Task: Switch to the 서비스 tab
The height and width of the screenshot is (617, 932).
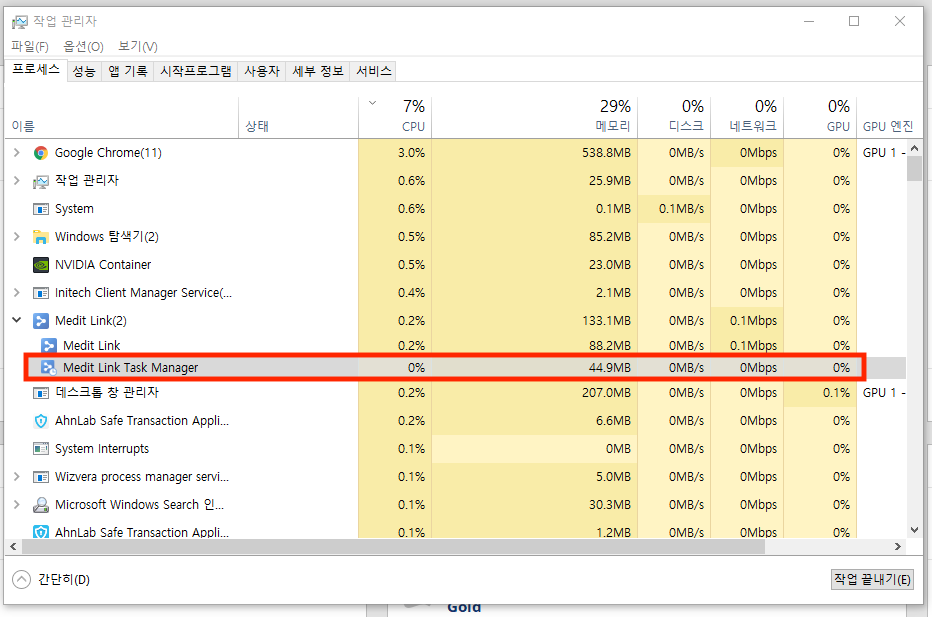Action: (x=374, y=71)
